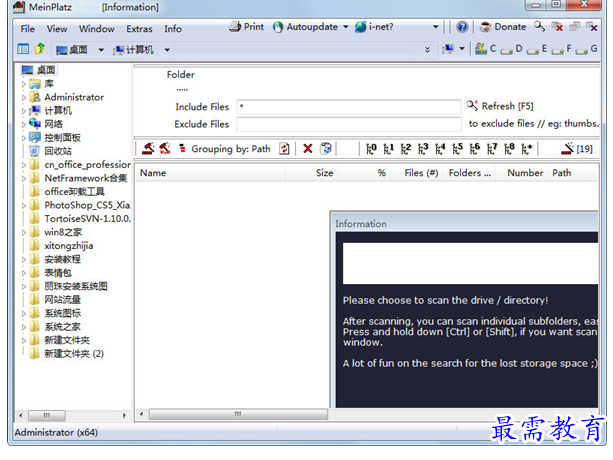Set tree expand level 0 icon
The image size is (613, 460).
[x=371, y=149]
